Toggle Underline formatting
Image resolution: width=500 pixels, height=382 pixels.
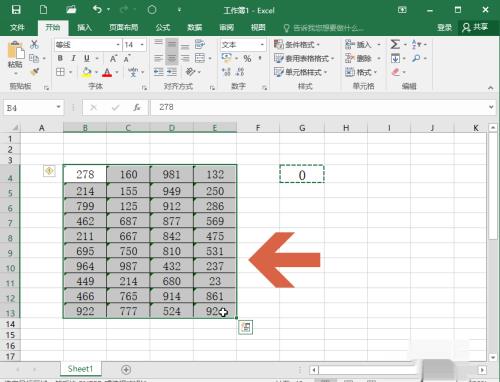tap(87, 58)
